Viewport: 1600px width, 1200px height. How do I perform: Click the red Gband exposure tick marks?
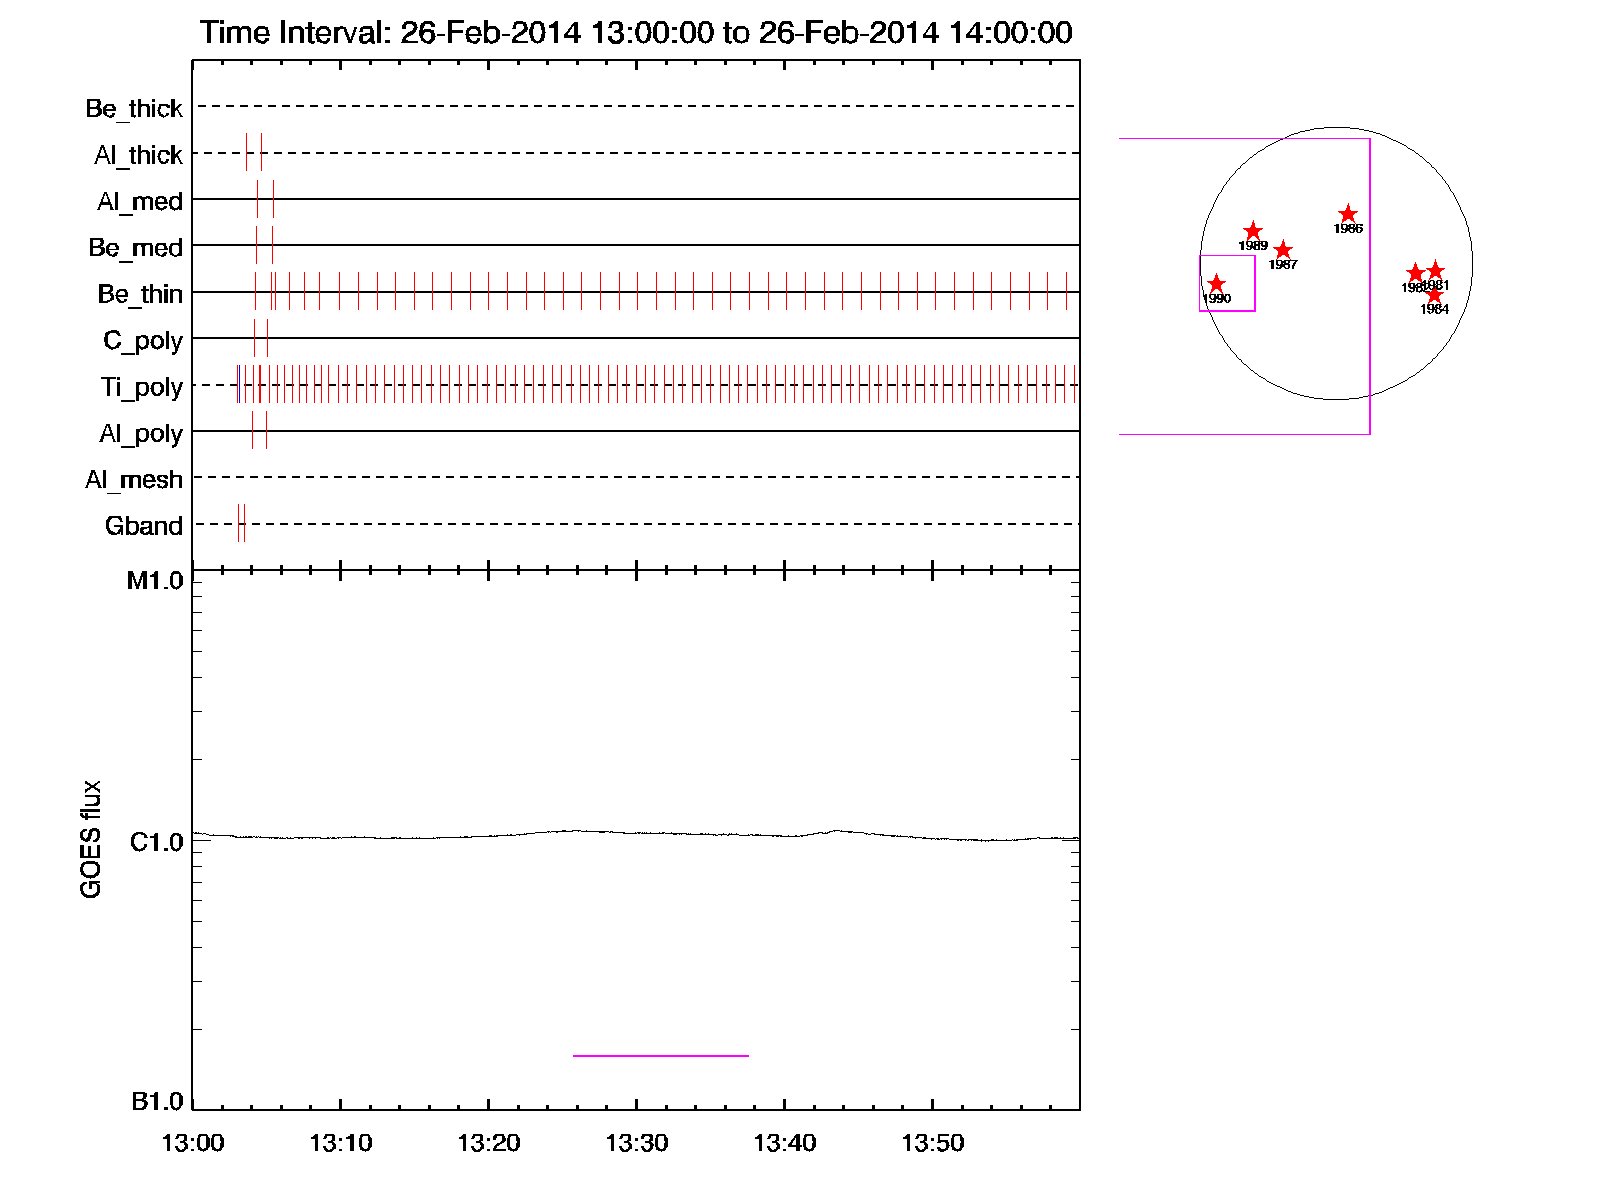click(241, 523)
